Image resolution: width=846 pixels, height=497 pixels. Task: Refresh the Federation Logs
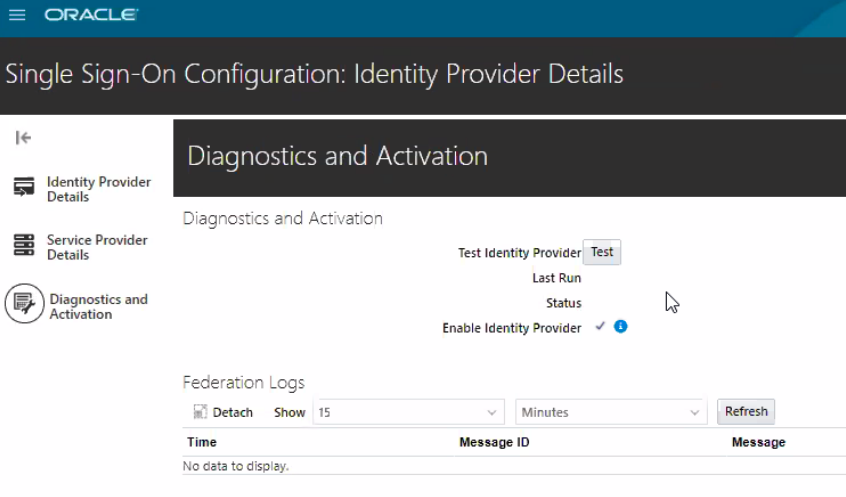point(746,411)
